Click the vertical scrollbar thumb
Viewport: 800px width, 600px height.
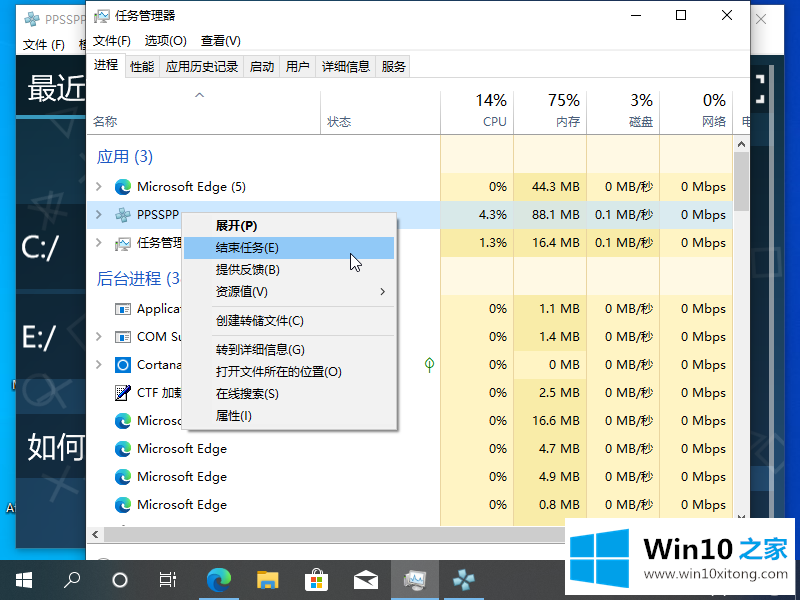[x=741, y=182]
